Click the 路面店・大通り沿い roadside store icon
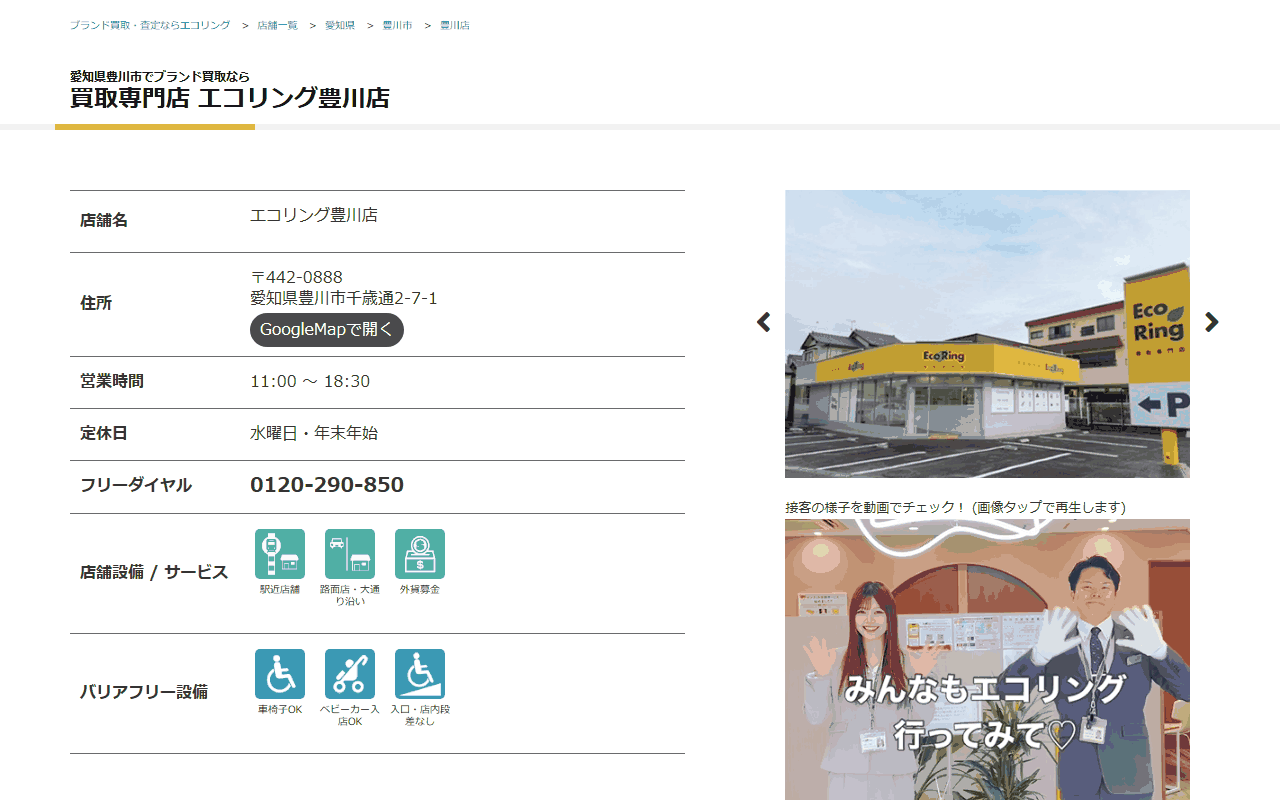The height and width of the screenshot is (800, 1280). [350, 554]
